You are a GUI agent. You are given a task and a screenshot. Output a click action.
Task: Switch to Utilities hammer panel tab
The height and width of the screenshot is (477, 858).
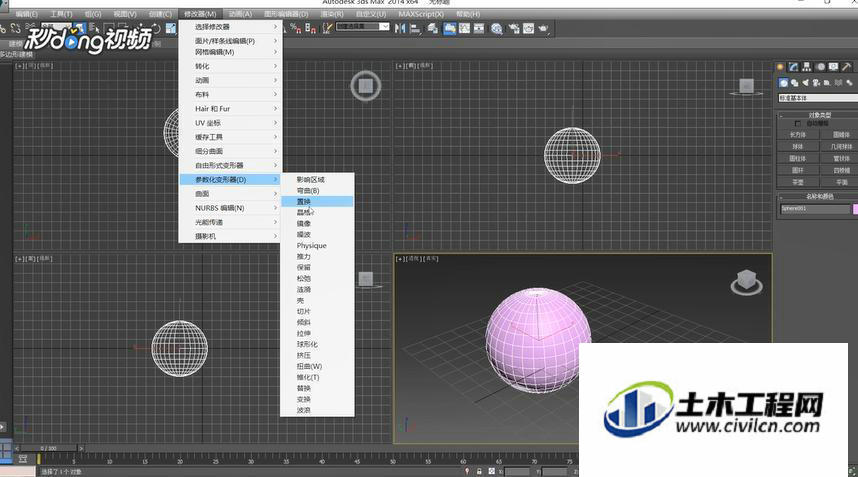pos(847,67)
